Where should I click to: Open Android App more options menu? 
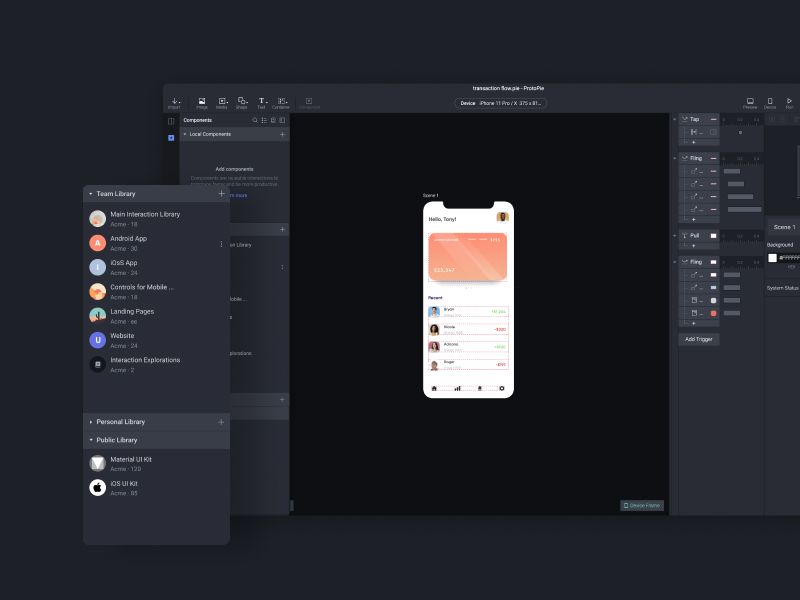tap(221, 244)
